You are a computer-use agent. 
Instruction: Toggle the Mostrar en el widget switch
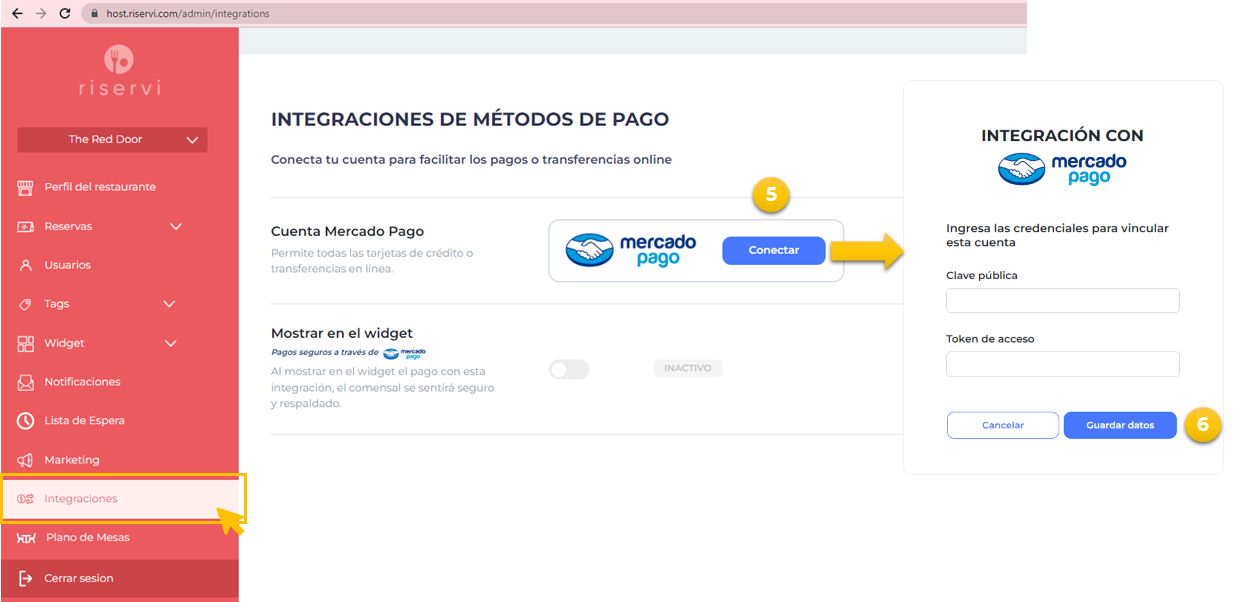coord(569,370)
